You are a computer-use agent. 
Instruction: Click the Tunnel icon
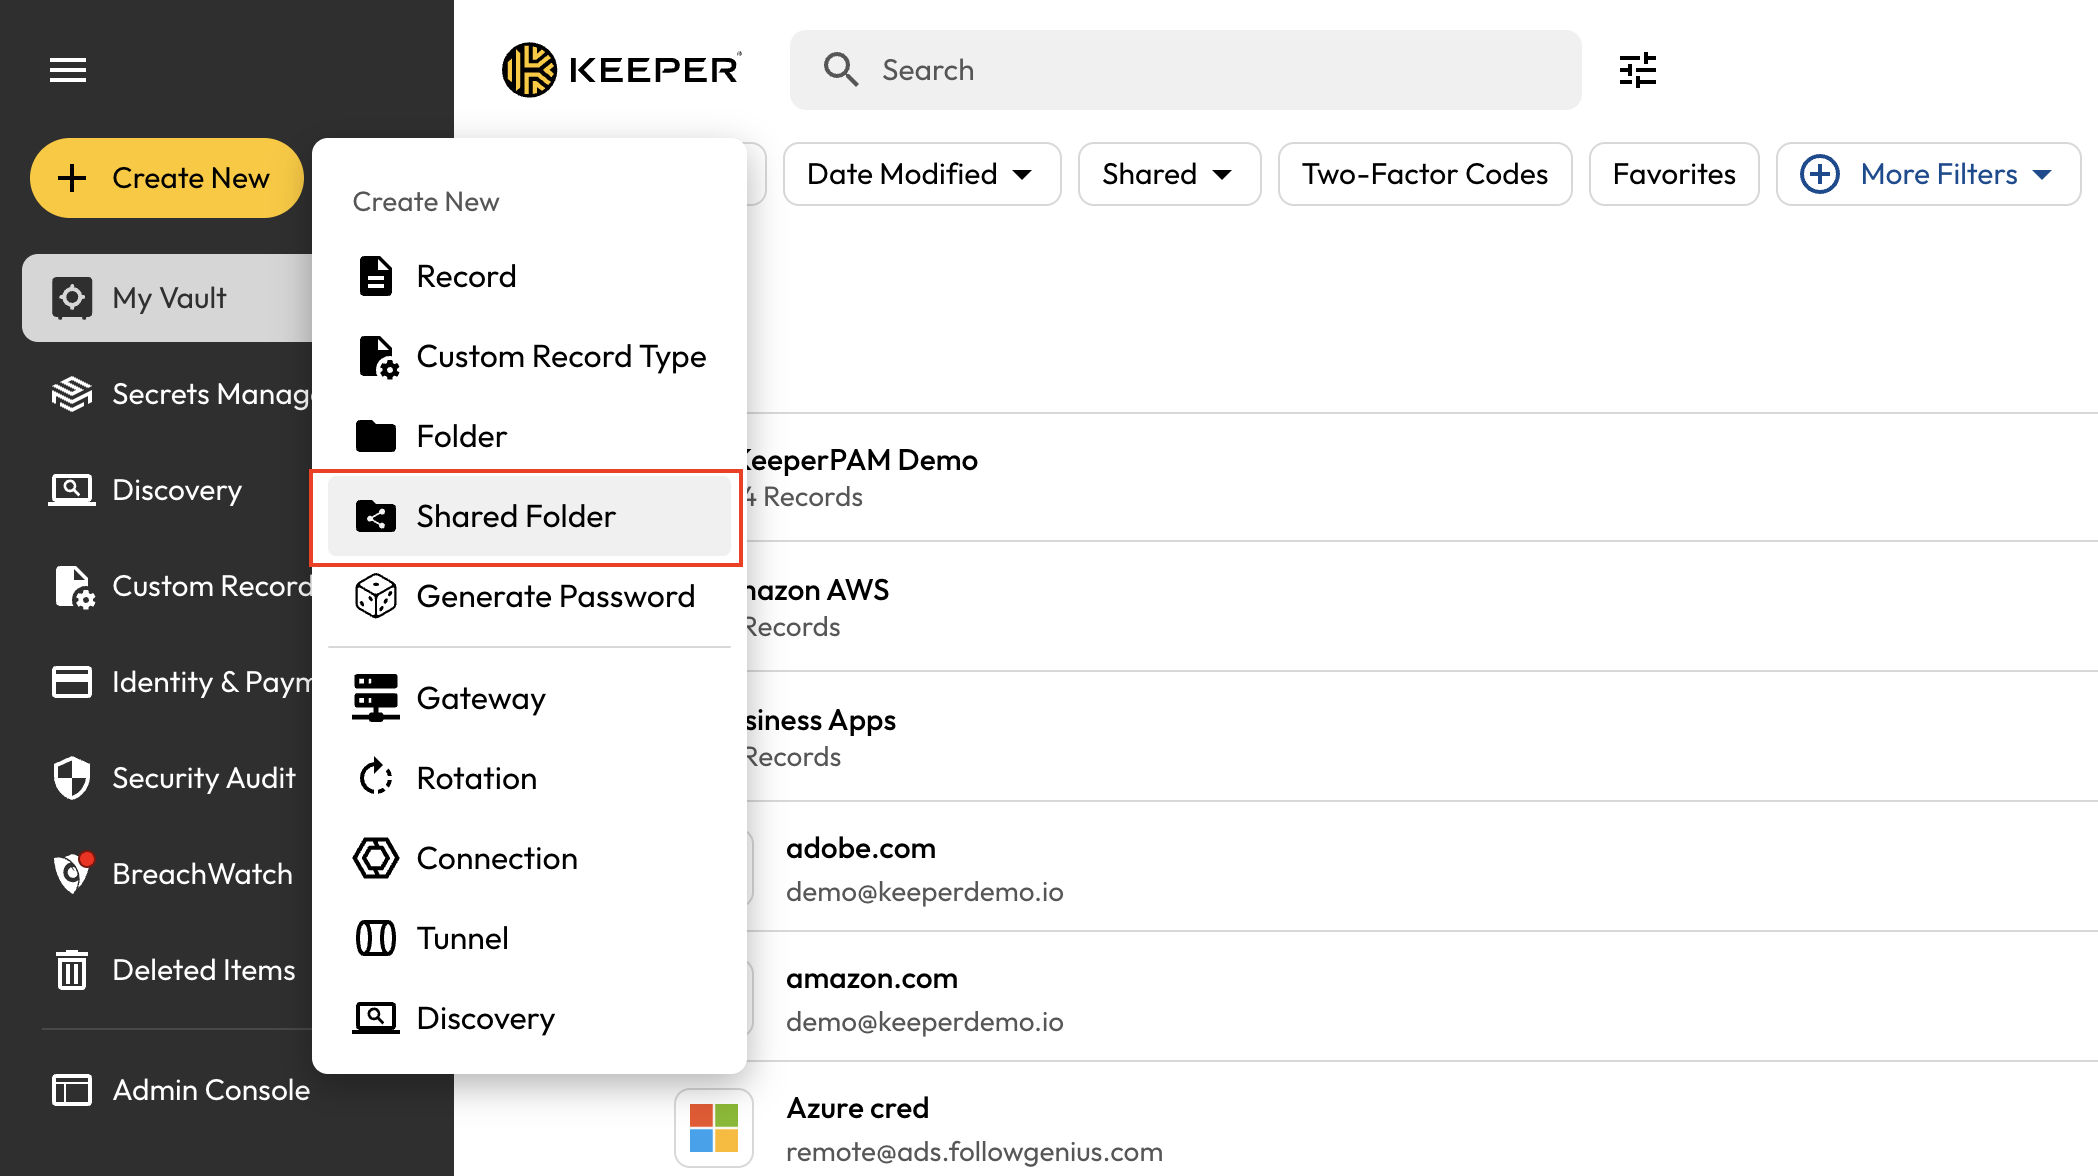pyautogui.click(x=376, y=938)
